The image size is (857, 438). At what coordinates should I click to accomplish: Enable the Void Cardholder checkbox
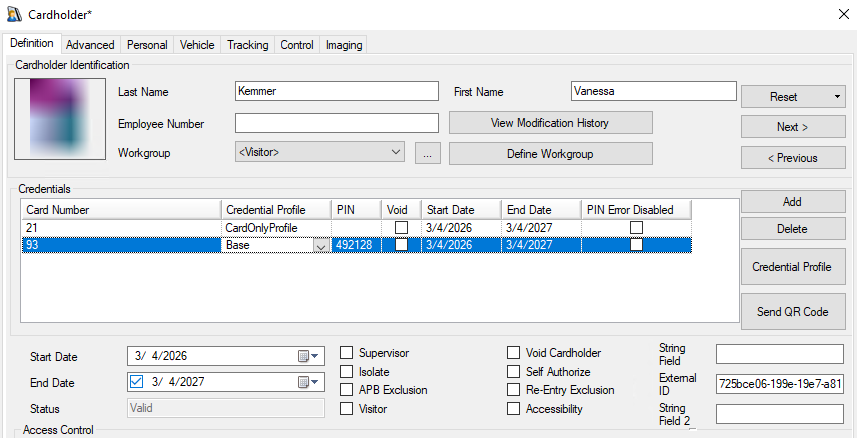(x=514, y=353)
